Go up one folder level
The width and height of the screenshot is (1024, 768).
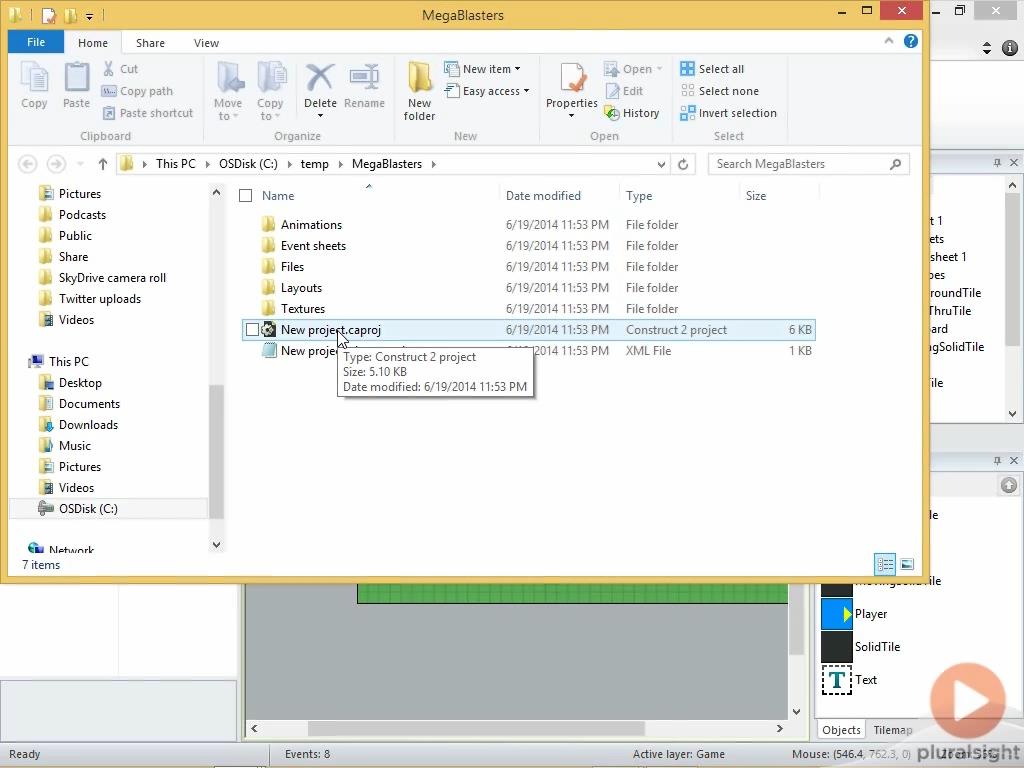coord(103,164)
